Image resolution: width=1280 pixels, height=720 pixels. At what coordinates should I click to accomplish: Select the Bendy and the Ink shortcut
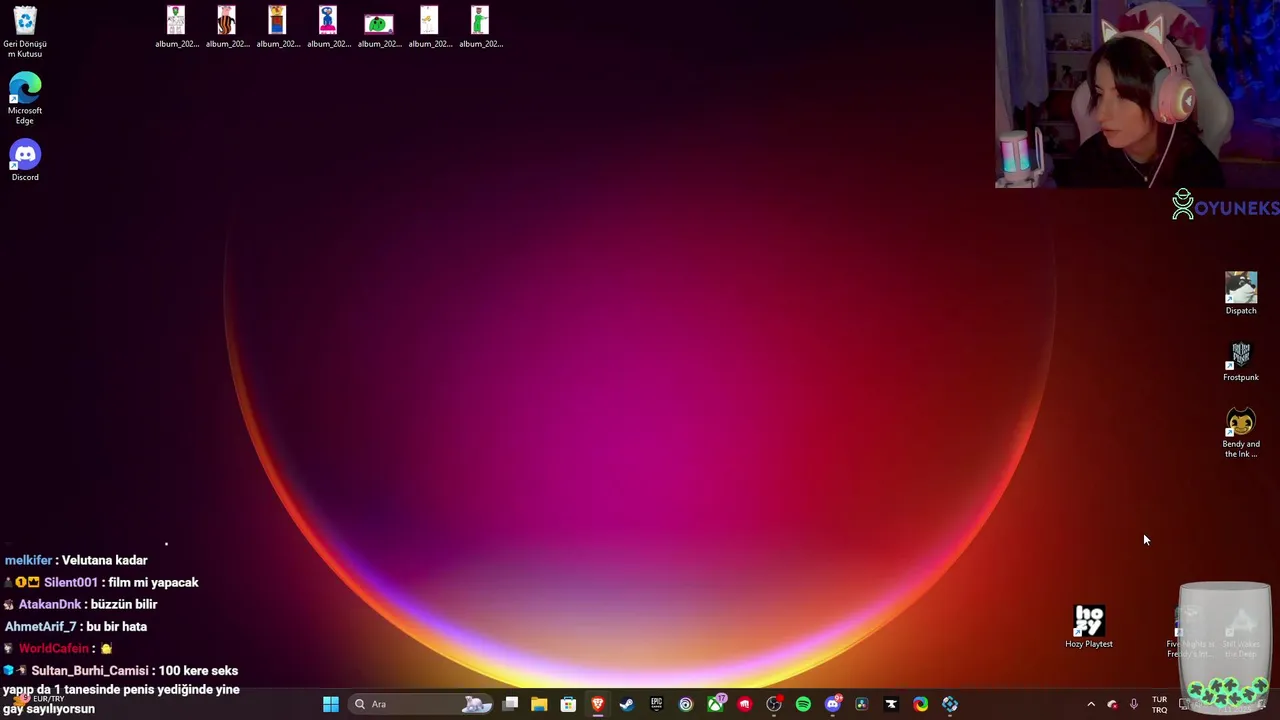pos(1241,433)
